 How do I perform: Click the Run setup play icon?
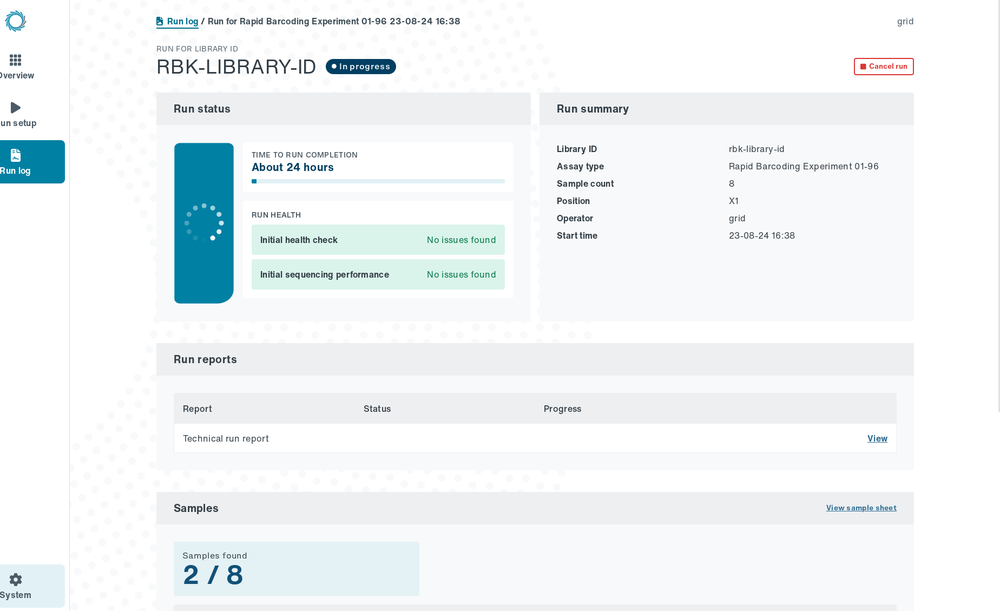click(x=16, y=107)
